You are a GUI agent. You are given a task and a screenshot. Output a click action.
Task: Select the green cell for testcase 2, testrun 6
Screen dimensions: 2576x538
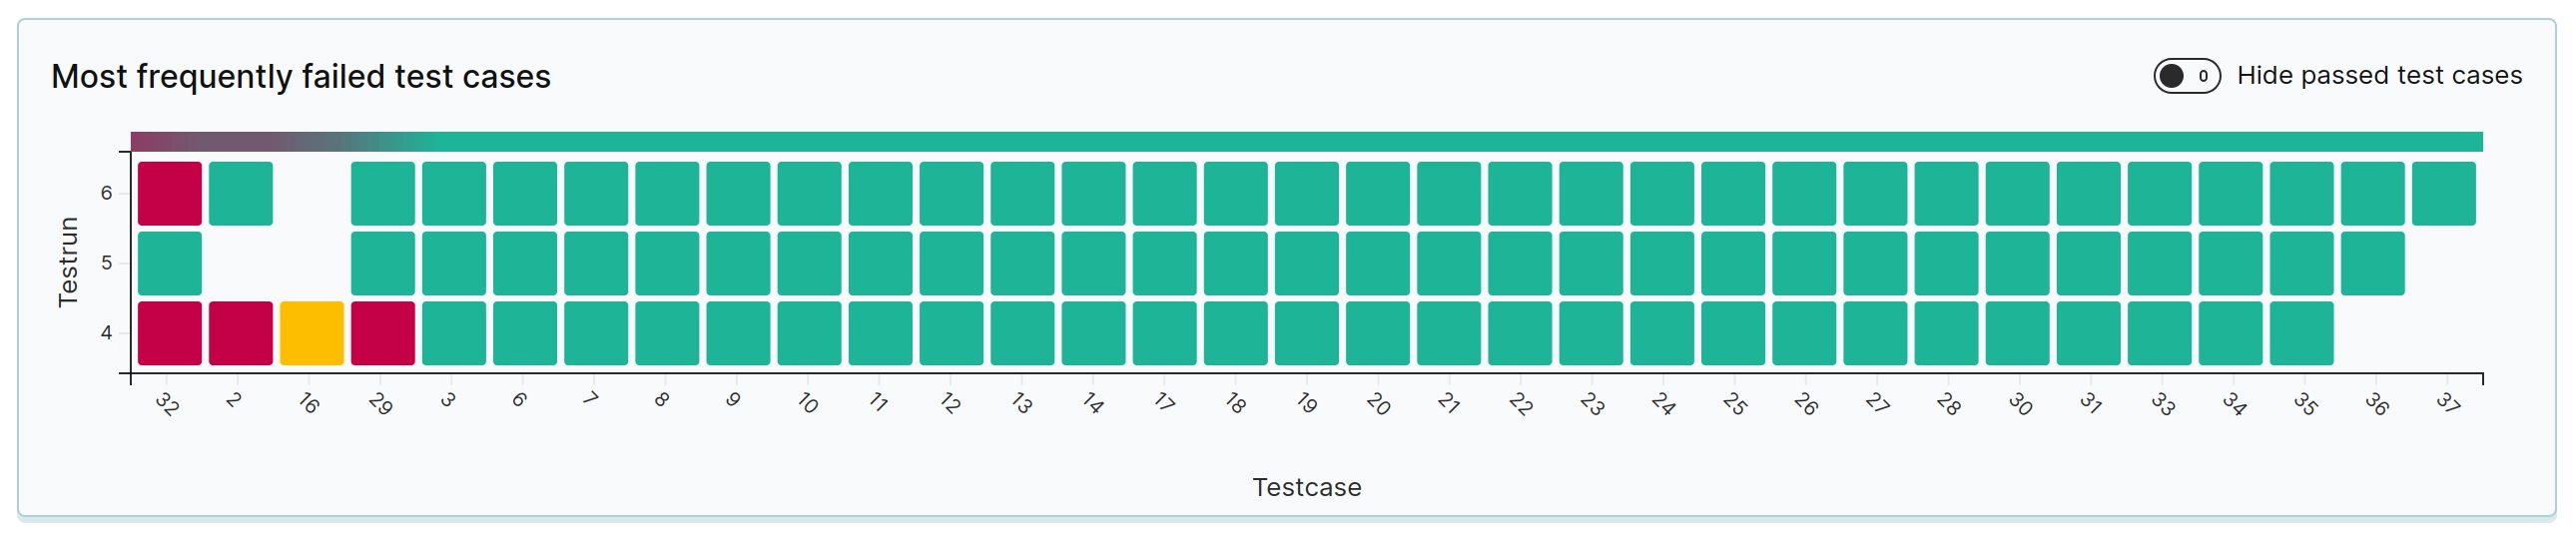coord(241,194)
